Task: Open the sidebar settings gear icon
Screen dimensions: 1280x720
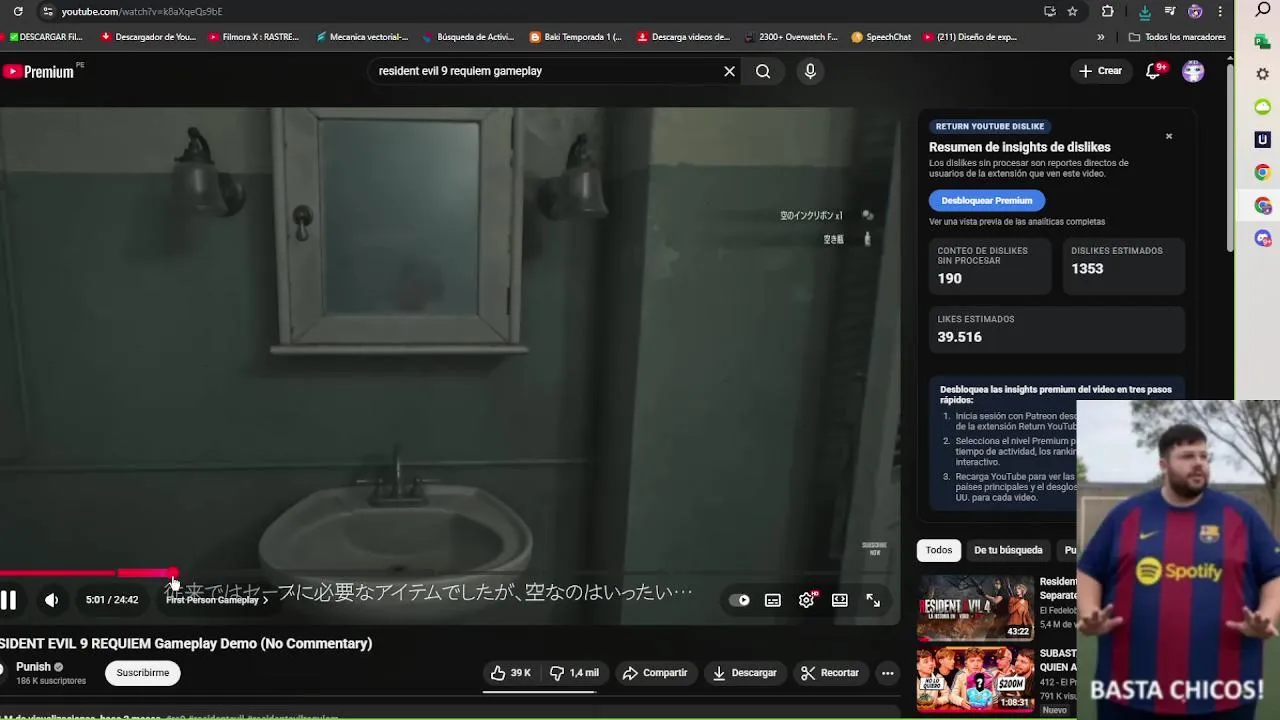Action: pos(1263,74)
